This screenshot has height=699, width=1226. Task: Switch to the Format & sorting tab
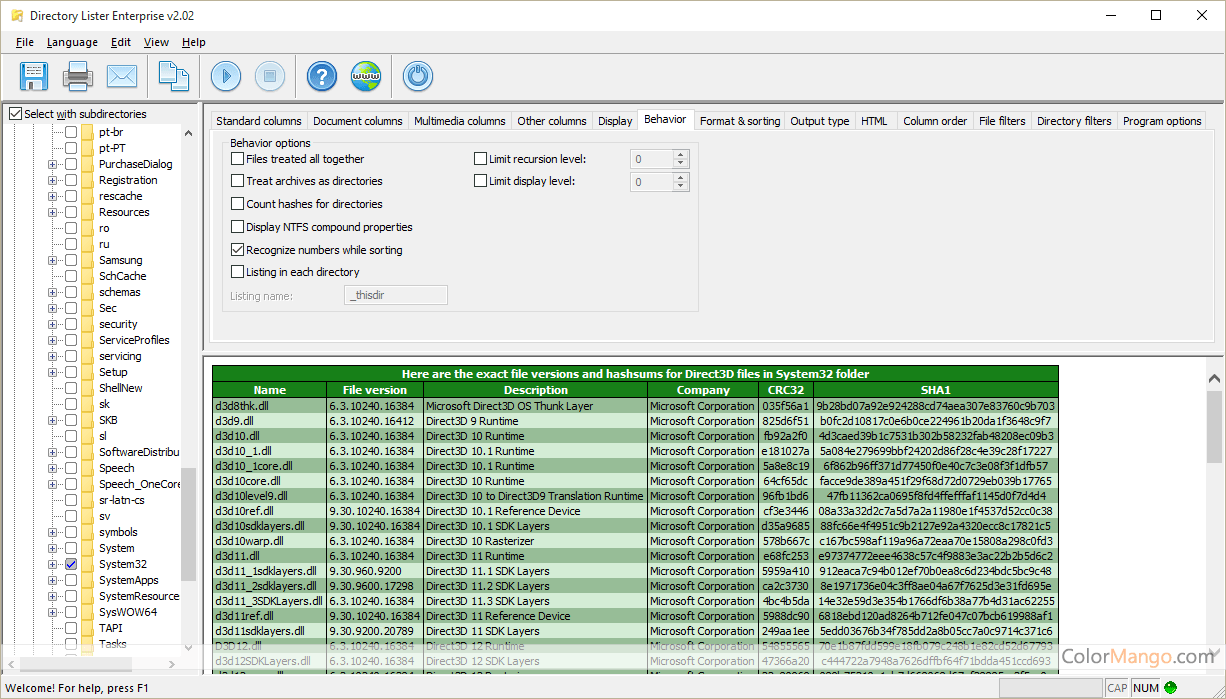click(x=739, y=121)
